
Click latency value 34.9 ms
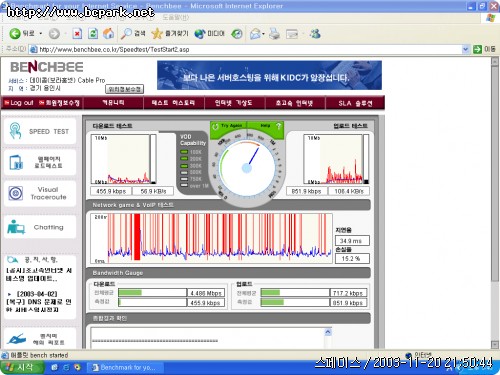tap(352, 240)
